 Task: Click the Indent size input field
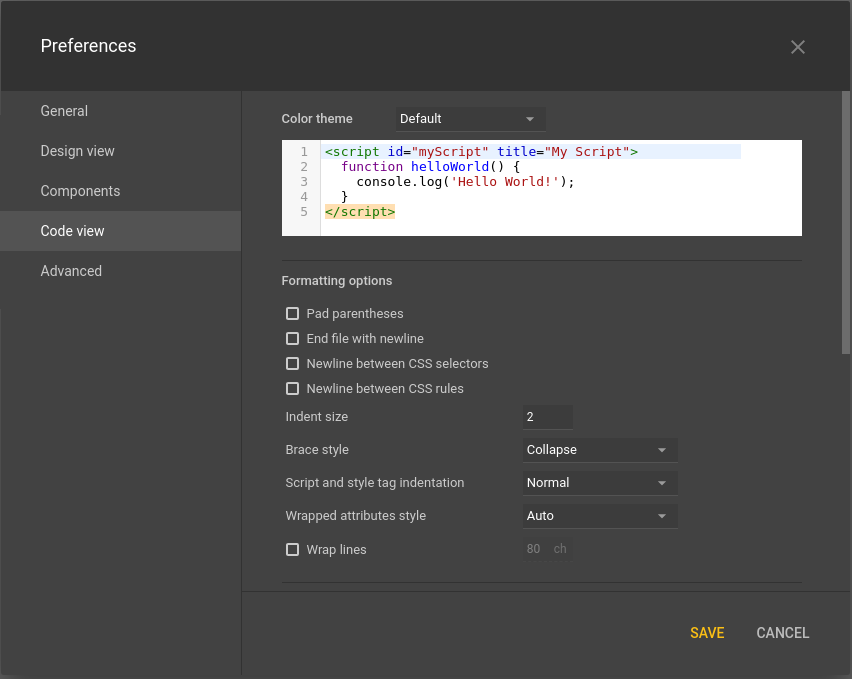tap(547, 417)
